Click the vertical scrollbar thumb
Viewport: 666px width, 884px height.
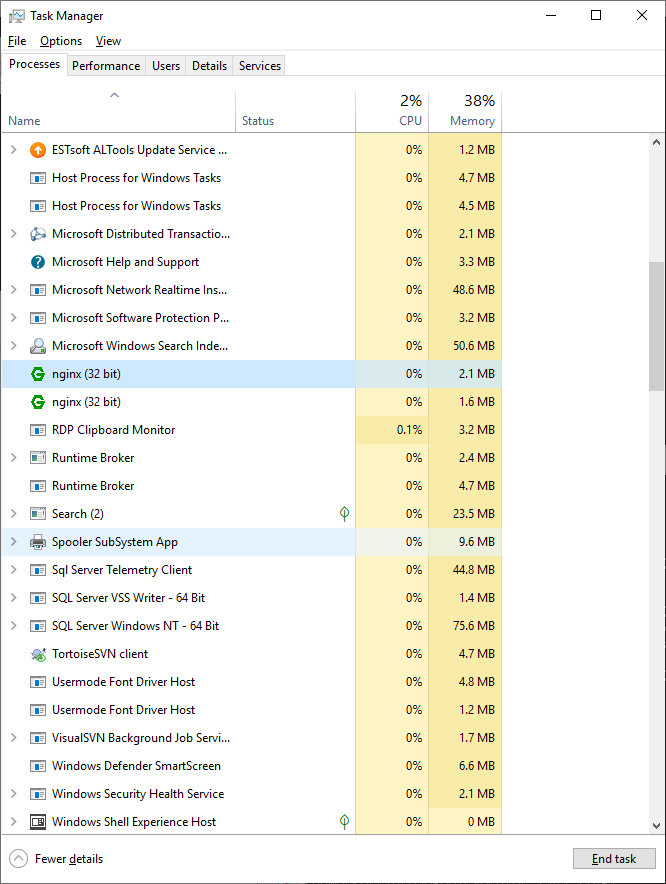(x=656, y=326)
